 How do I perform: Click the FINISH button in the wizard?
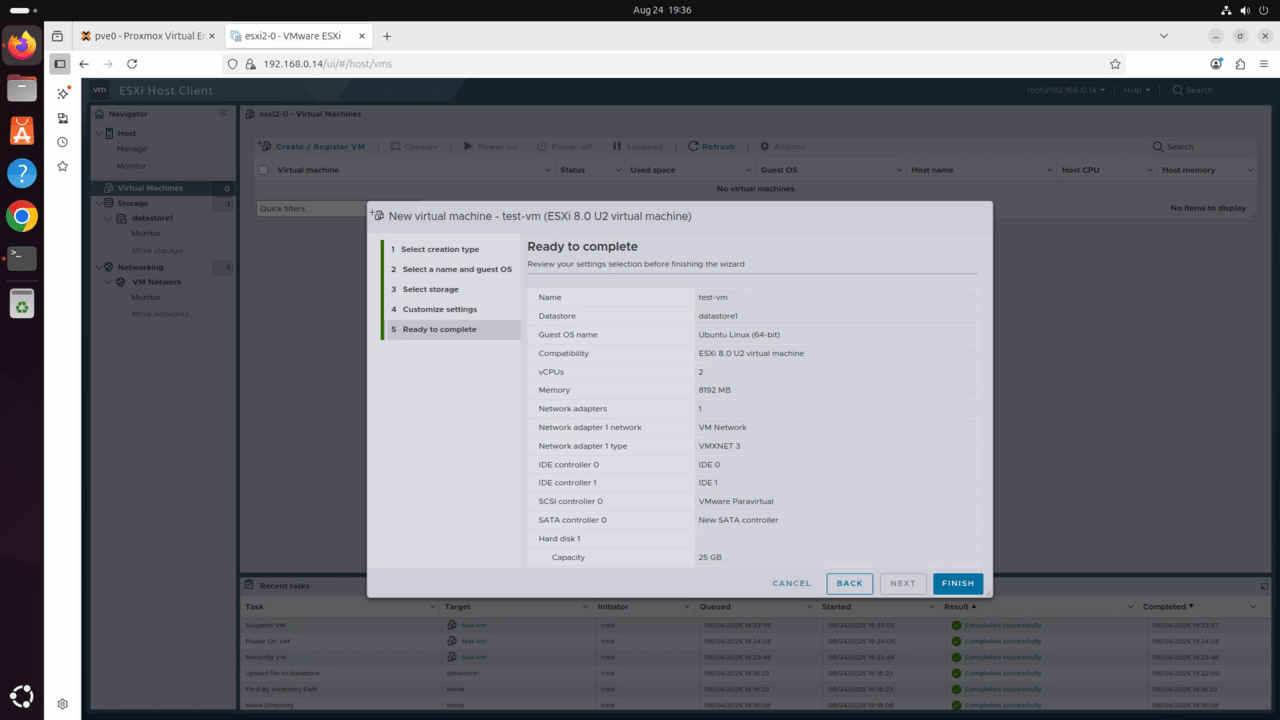coord(958,583)
